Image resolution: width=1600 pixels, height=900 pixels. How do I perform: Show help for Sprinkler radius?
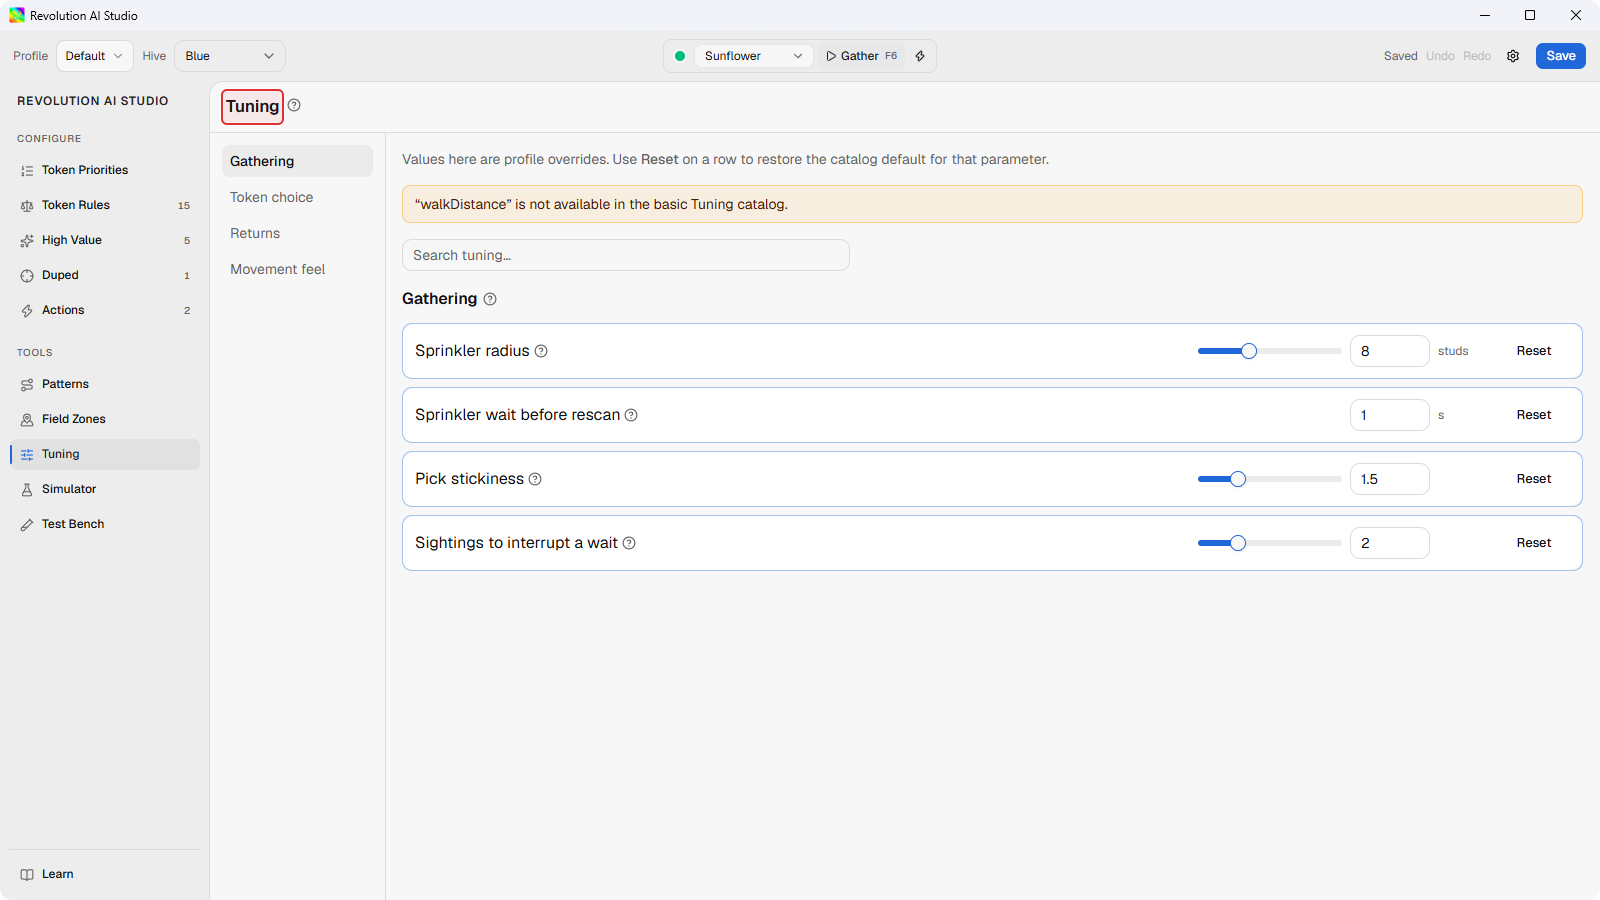point(541,351)
